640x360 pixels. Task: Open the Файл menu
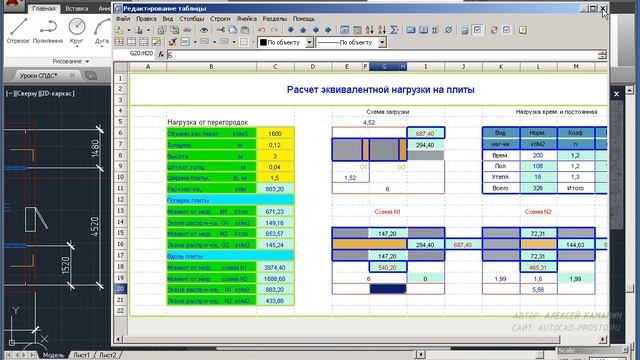coord(123,19)
